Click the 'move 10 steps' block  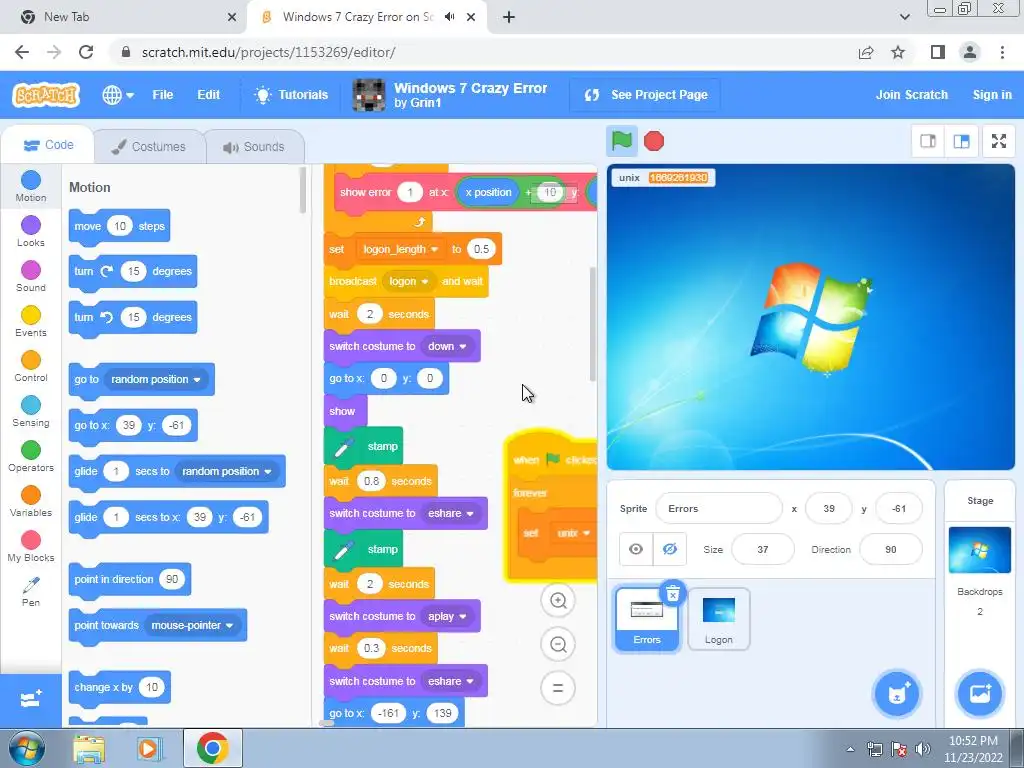pos(119,227)
